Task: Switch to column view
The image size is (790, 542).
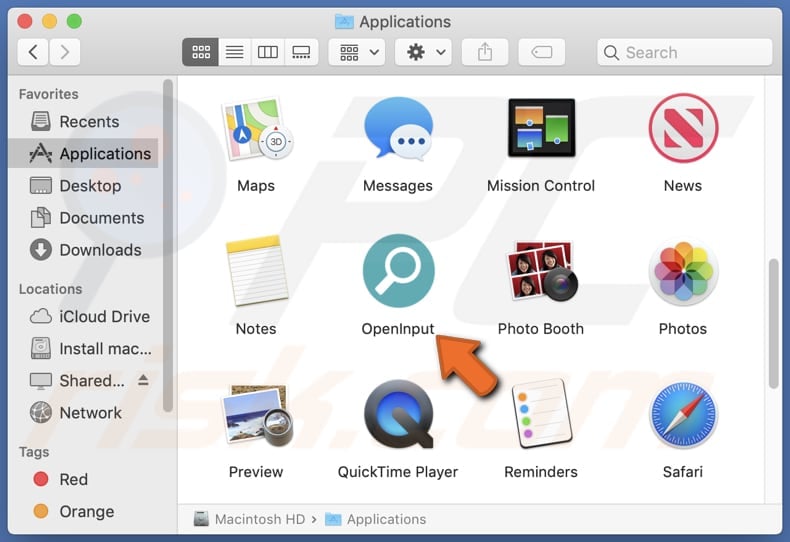Action: (268, 52)
